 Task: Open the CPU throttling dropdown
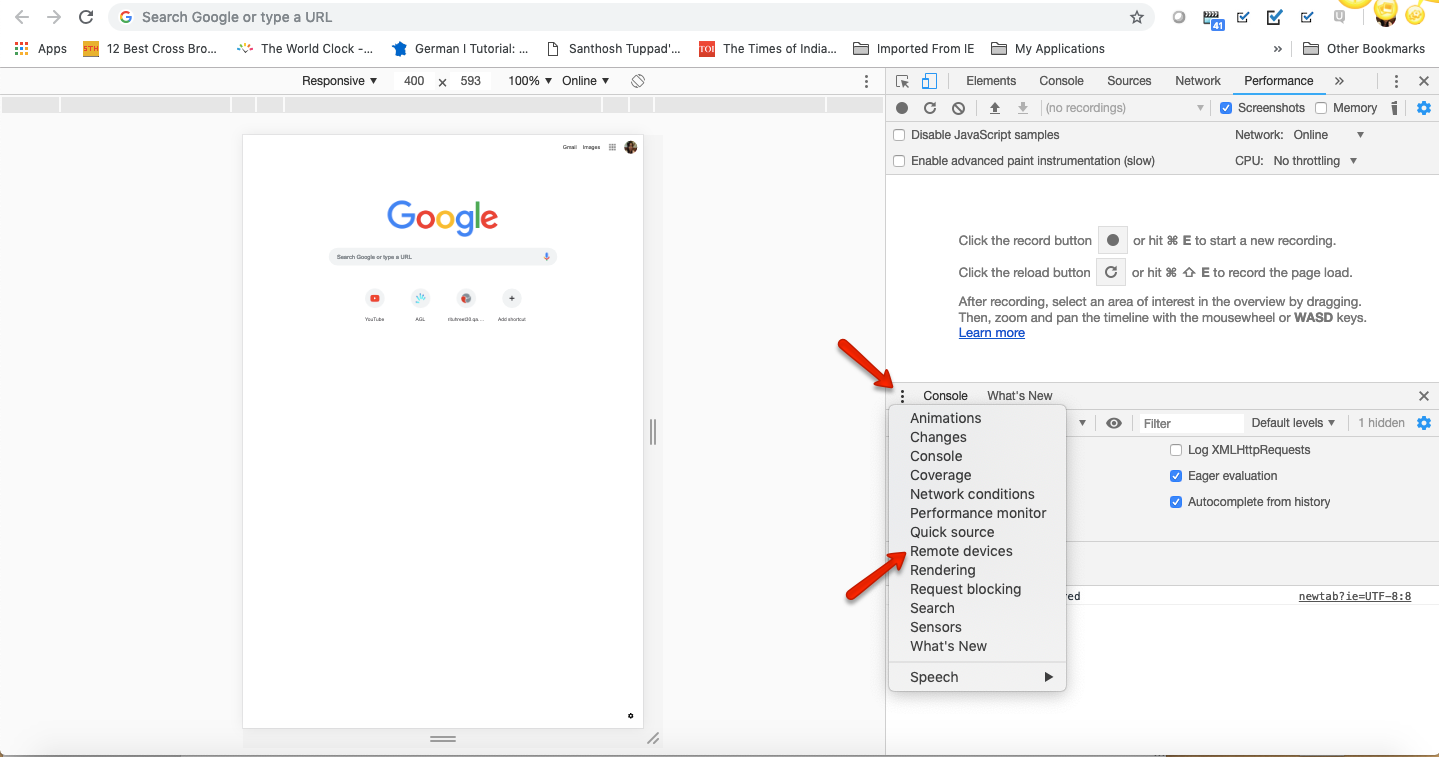point(1314,160)
